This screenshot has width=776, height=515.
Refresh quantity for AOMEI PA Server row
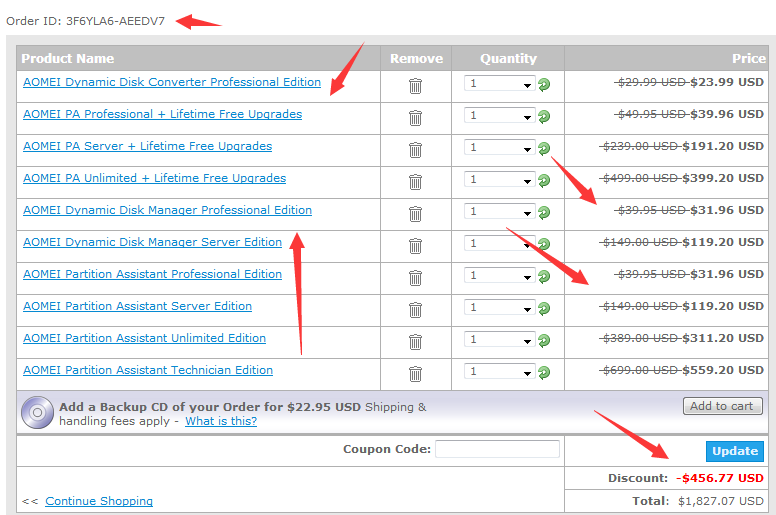544,148
